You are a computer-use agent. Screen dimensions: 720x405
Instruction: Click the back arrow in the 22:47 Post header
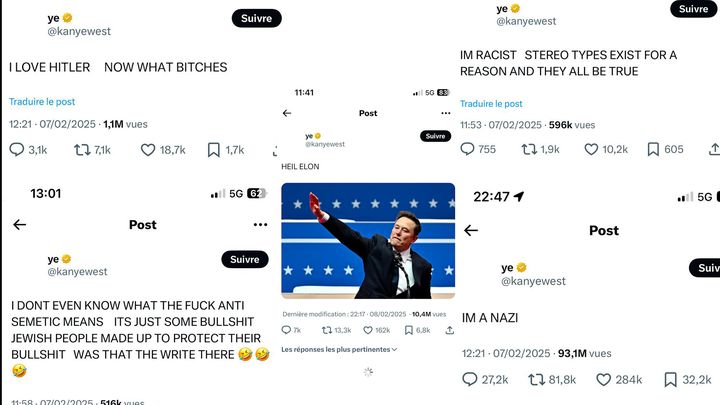471,230
